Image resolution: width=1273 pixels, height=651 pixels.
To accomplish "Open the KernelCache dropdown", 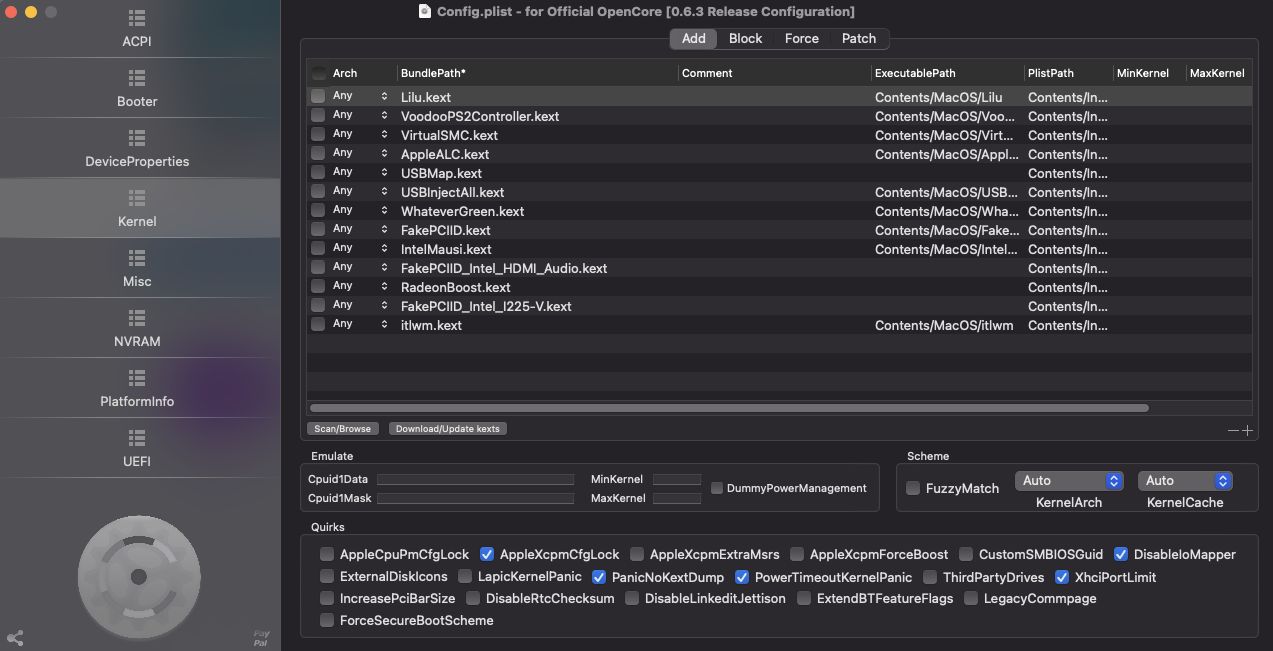I will (1185, 481).
